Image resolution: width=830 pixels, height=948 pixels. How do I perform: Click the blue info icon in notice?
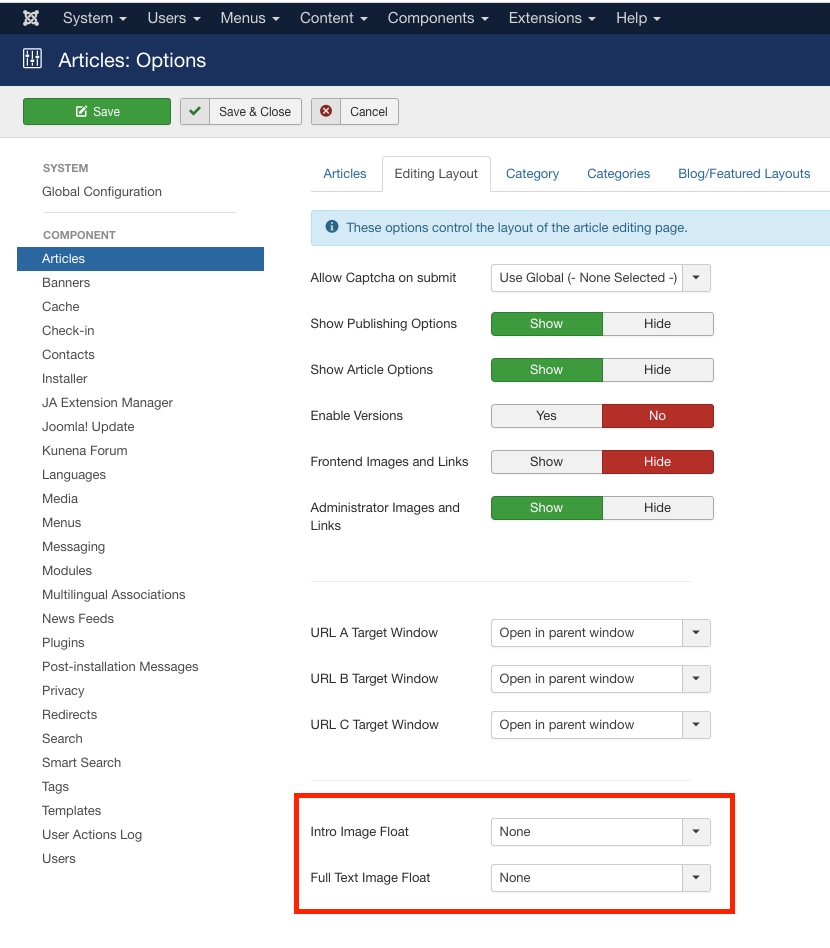click(x=331, y=228)
